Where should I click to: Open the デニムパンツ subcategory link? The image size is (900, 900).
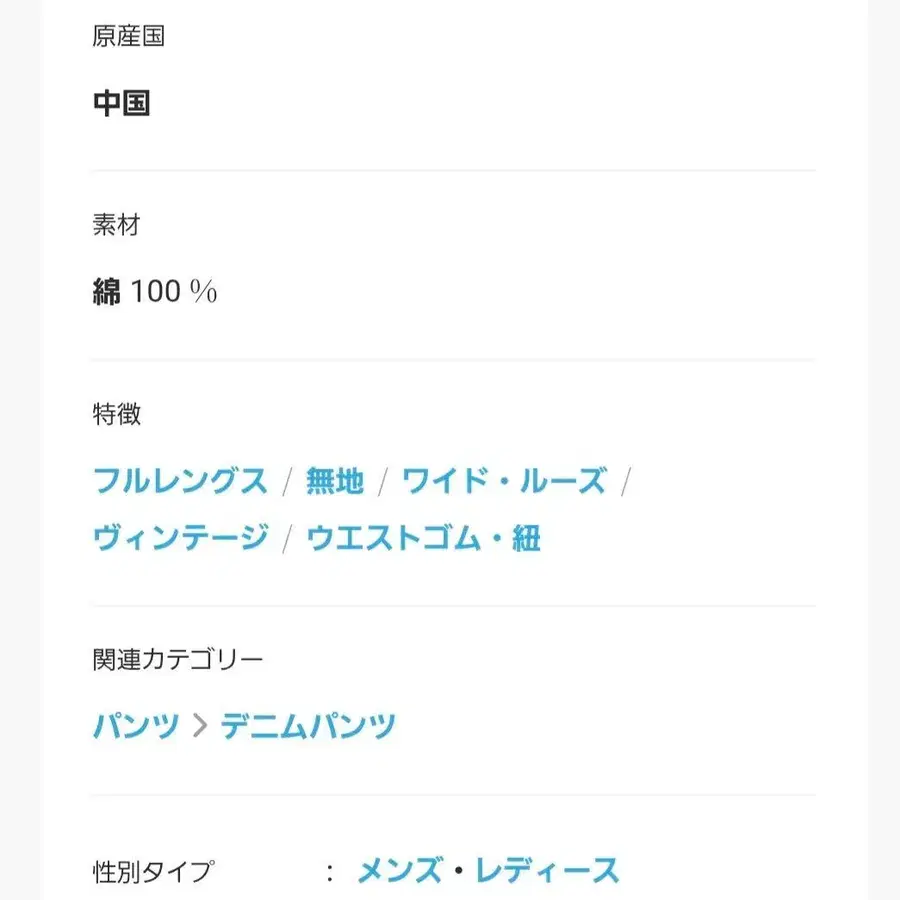(x=308, y=725)
